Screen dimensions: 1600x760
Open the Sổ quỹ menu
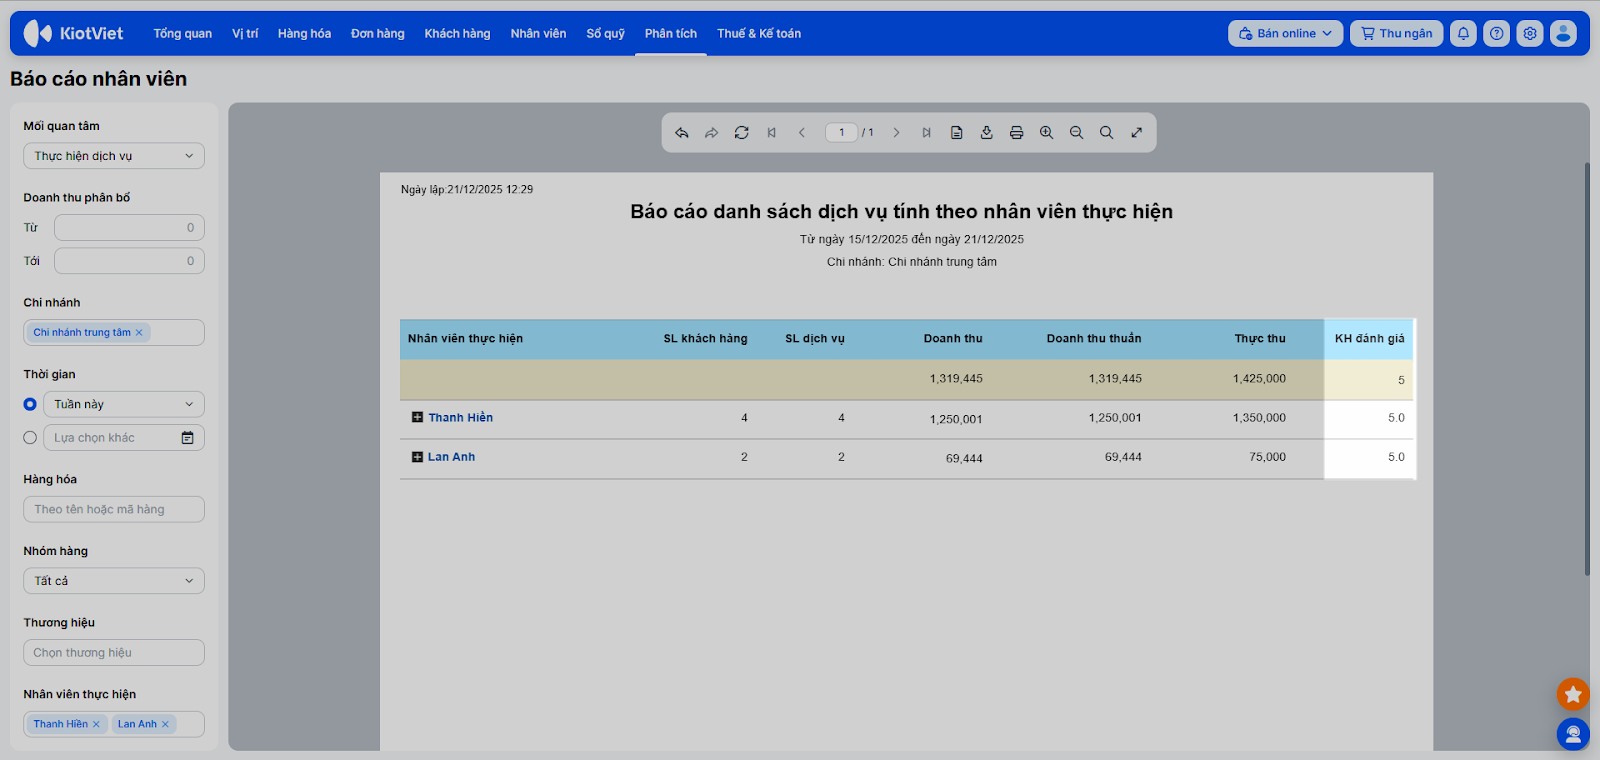tap(606, 33)
